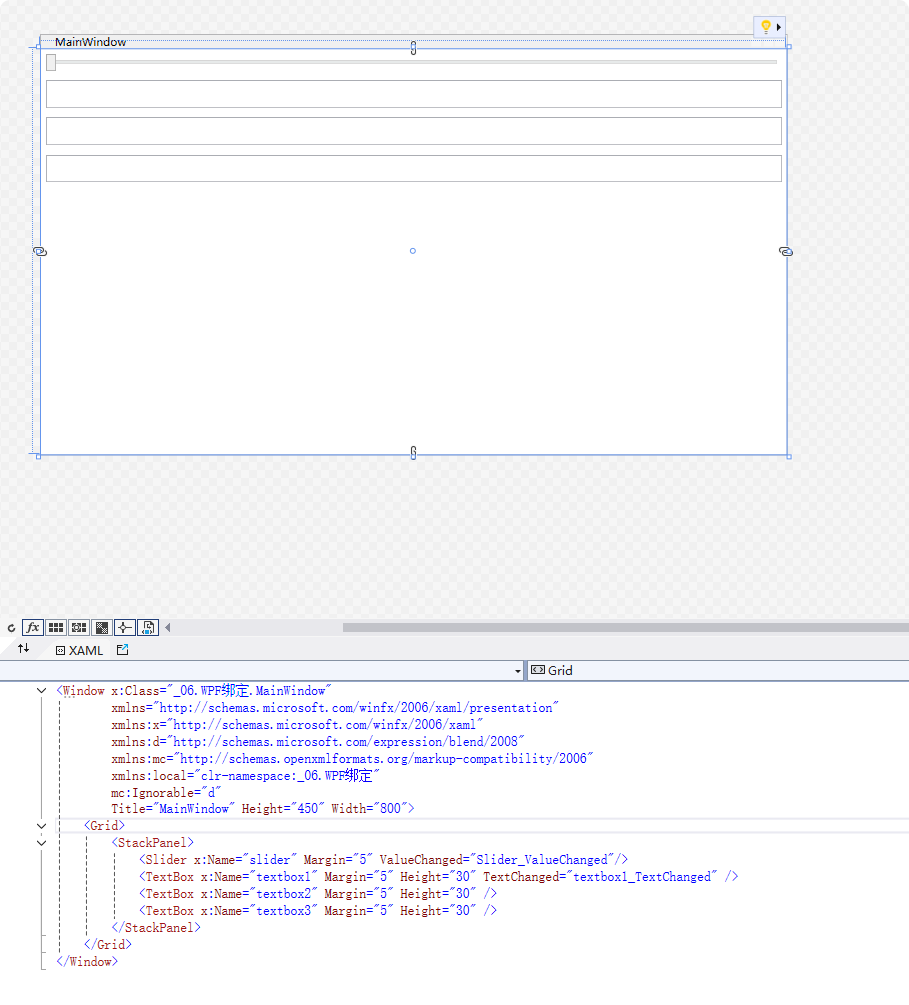Click the scroll-left arrow on designer scrollbar
This screenshot has height=1005, width=909.
(168, 627)
